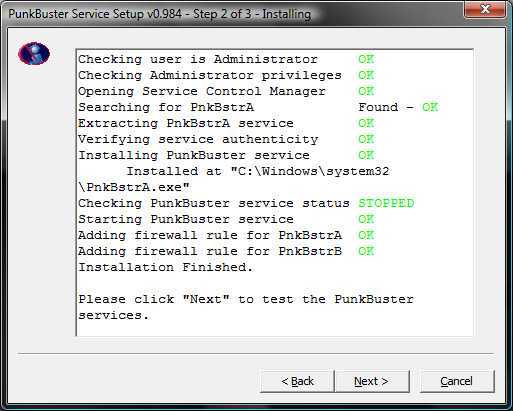Select the "Checking user is Administrator" line
513x411 pixels.
[198, 60]
